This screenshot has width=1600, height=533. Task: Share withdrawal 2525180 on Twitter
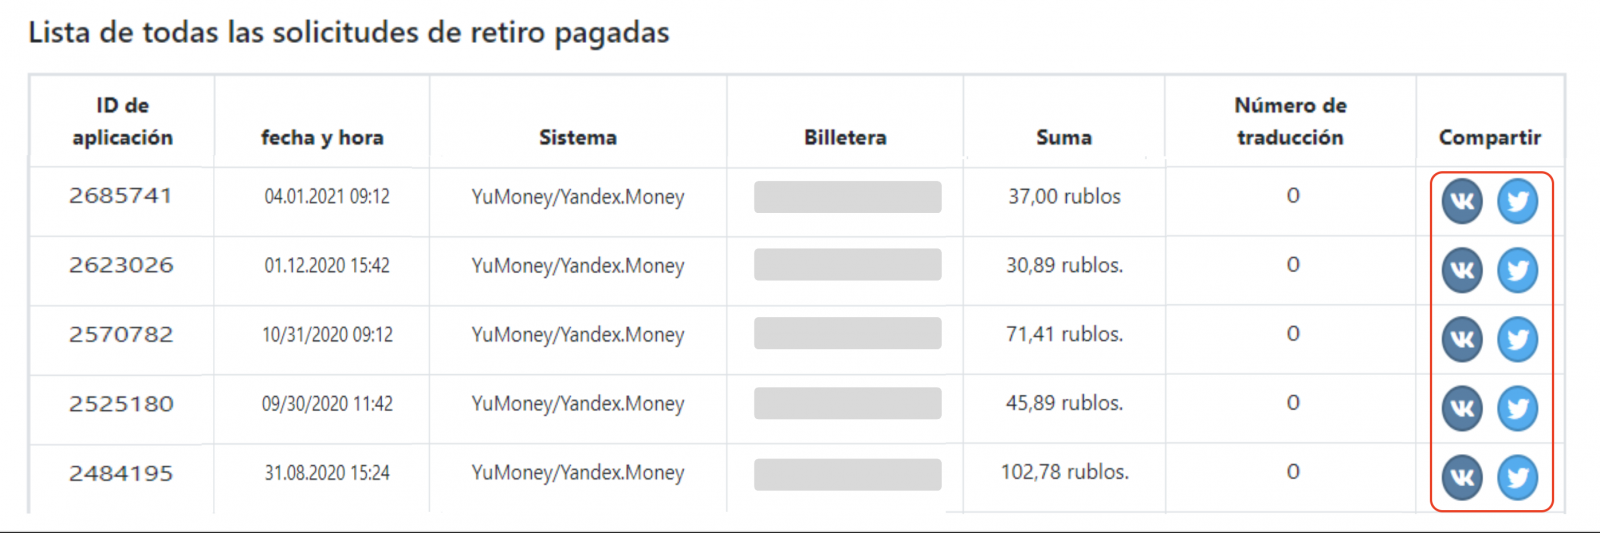click(x=1517, y=408)
